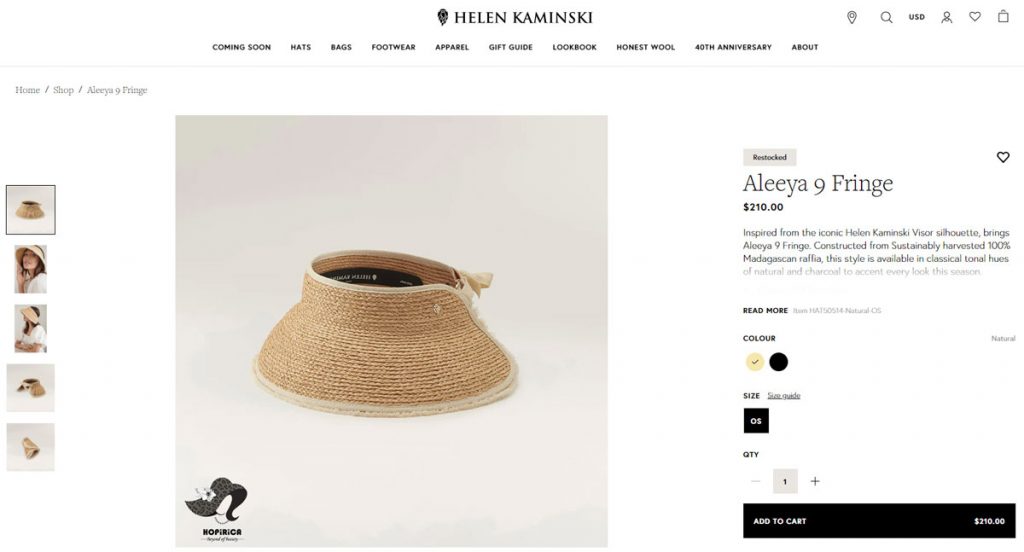This screenshot has height=552, width=1024.
Task: Add Aleeya 9 Fringe to wishlist heart
Action: (1003, 157)
